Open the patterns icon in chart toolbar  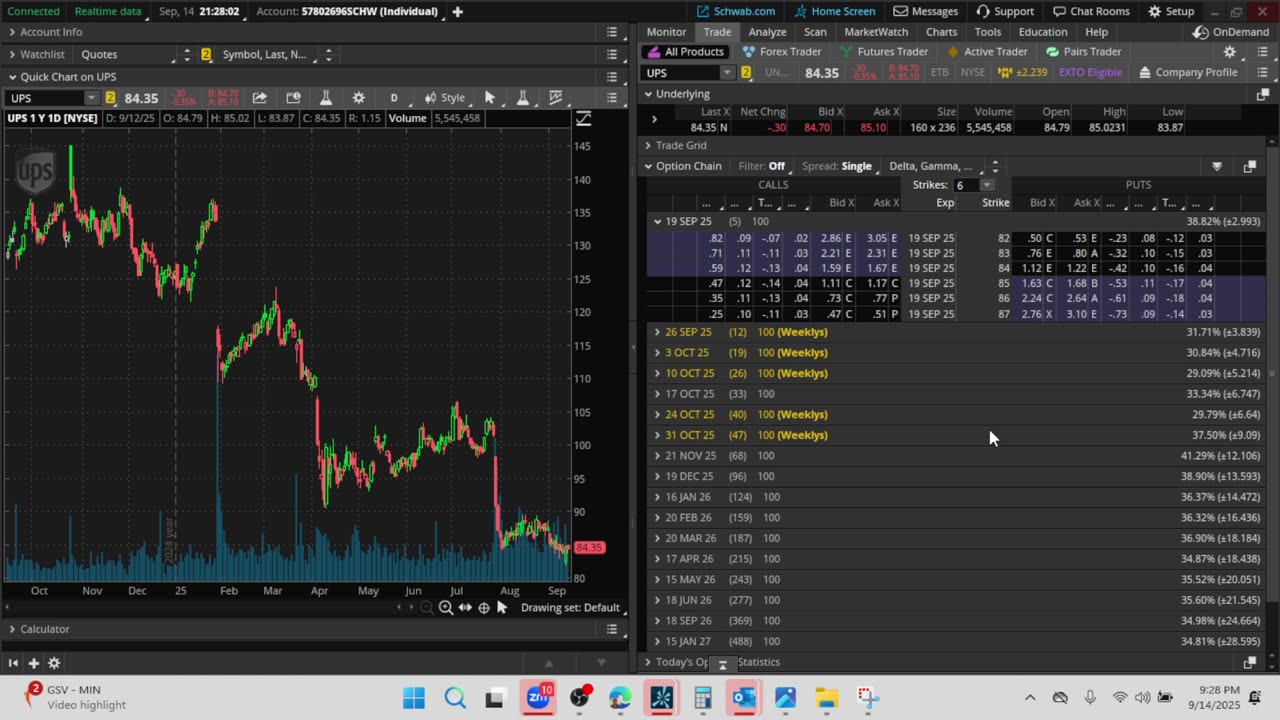pos(556,98)
